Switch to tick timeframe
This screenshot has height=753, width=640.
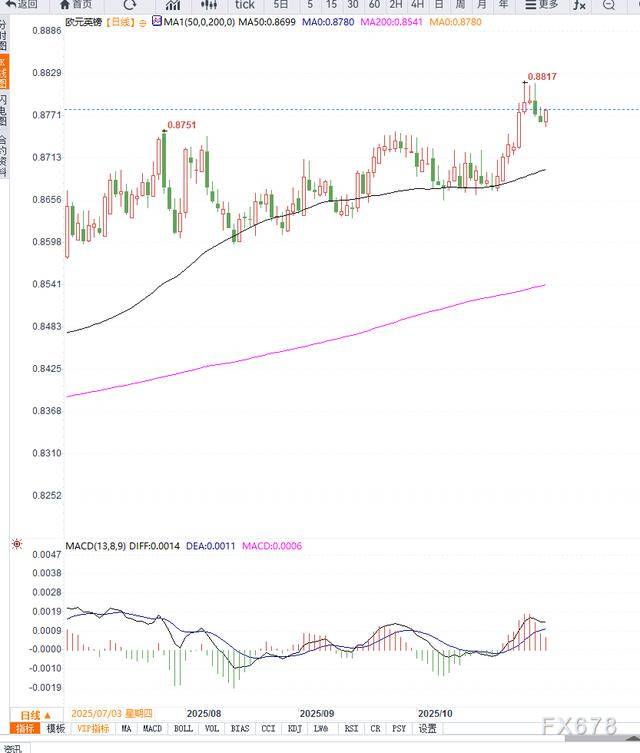(x=244, y=4)
